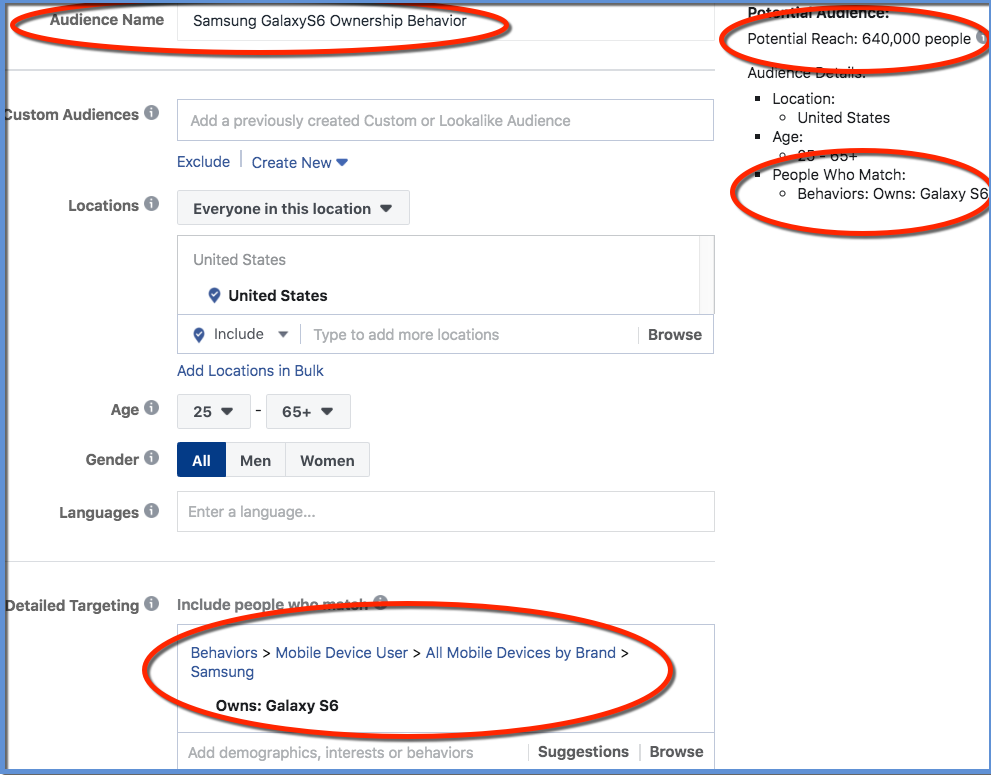Click the Enter a language field

[x=446, y=511]
